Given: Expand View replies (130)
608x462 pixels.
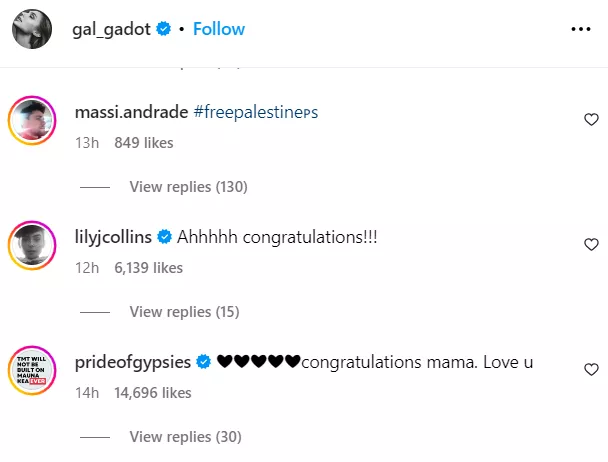Looking at the screenshot, I should (x=188, y=187).
